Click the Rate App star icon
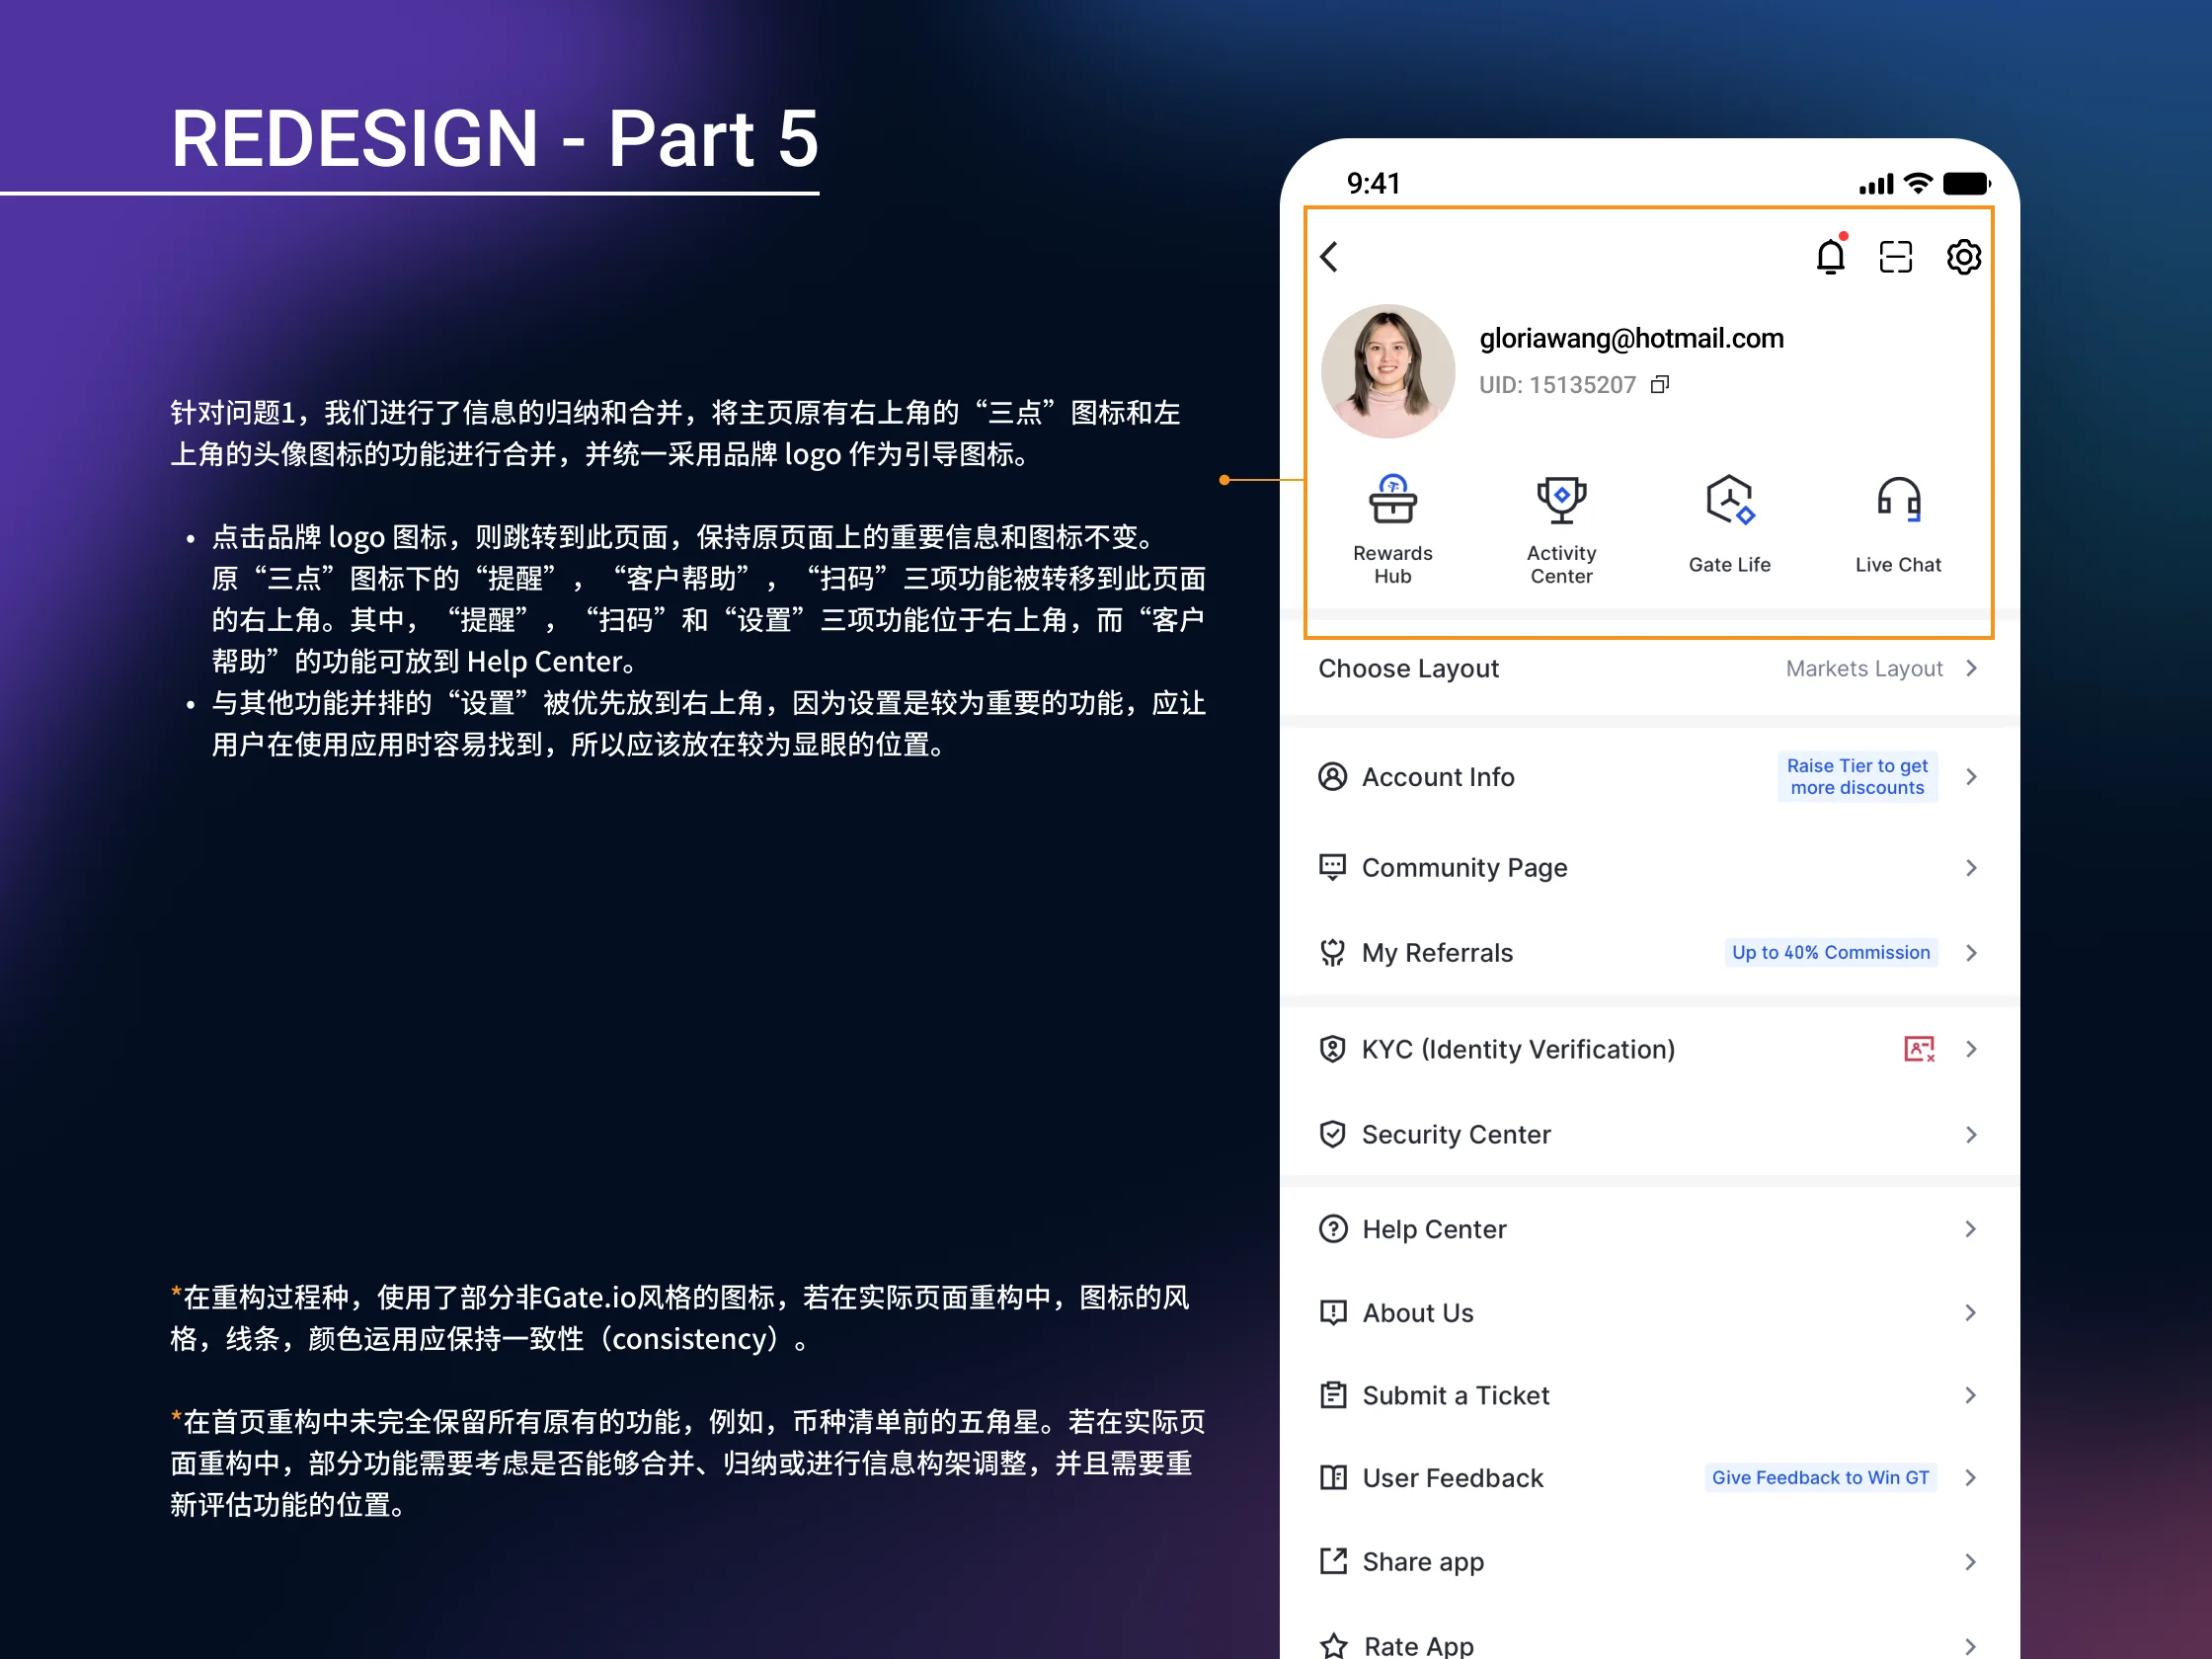The width and height of the screenshot is (2212, 1659). coord(1333,1646)
